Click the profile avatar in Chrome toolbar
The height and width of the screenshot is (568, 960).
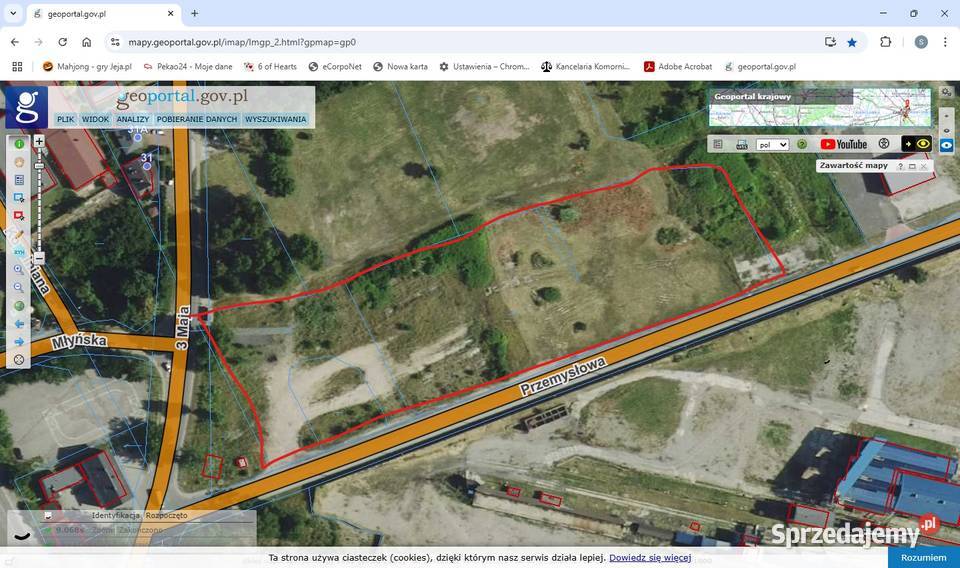coord(921,42)
